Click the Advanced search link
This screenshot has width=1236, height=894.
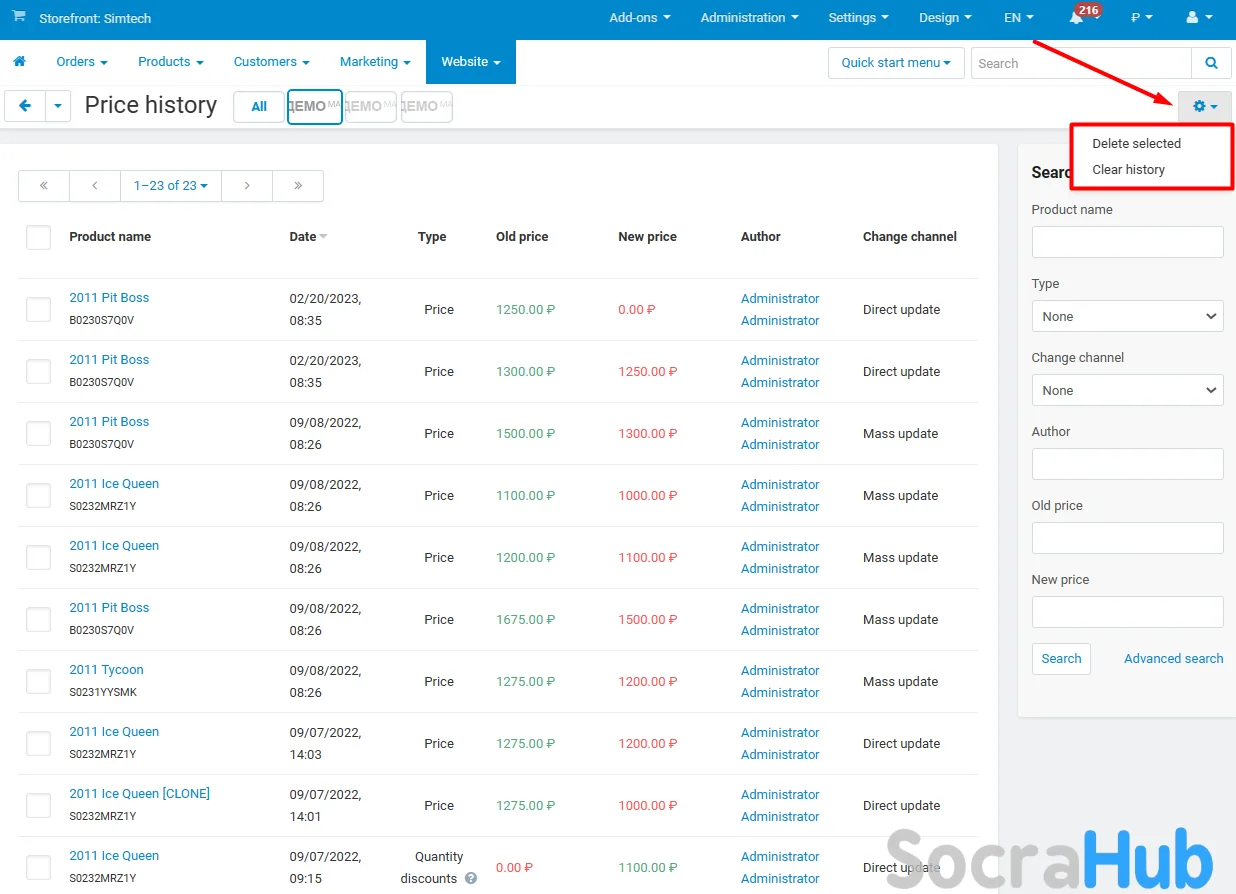tap(1173, 659)
